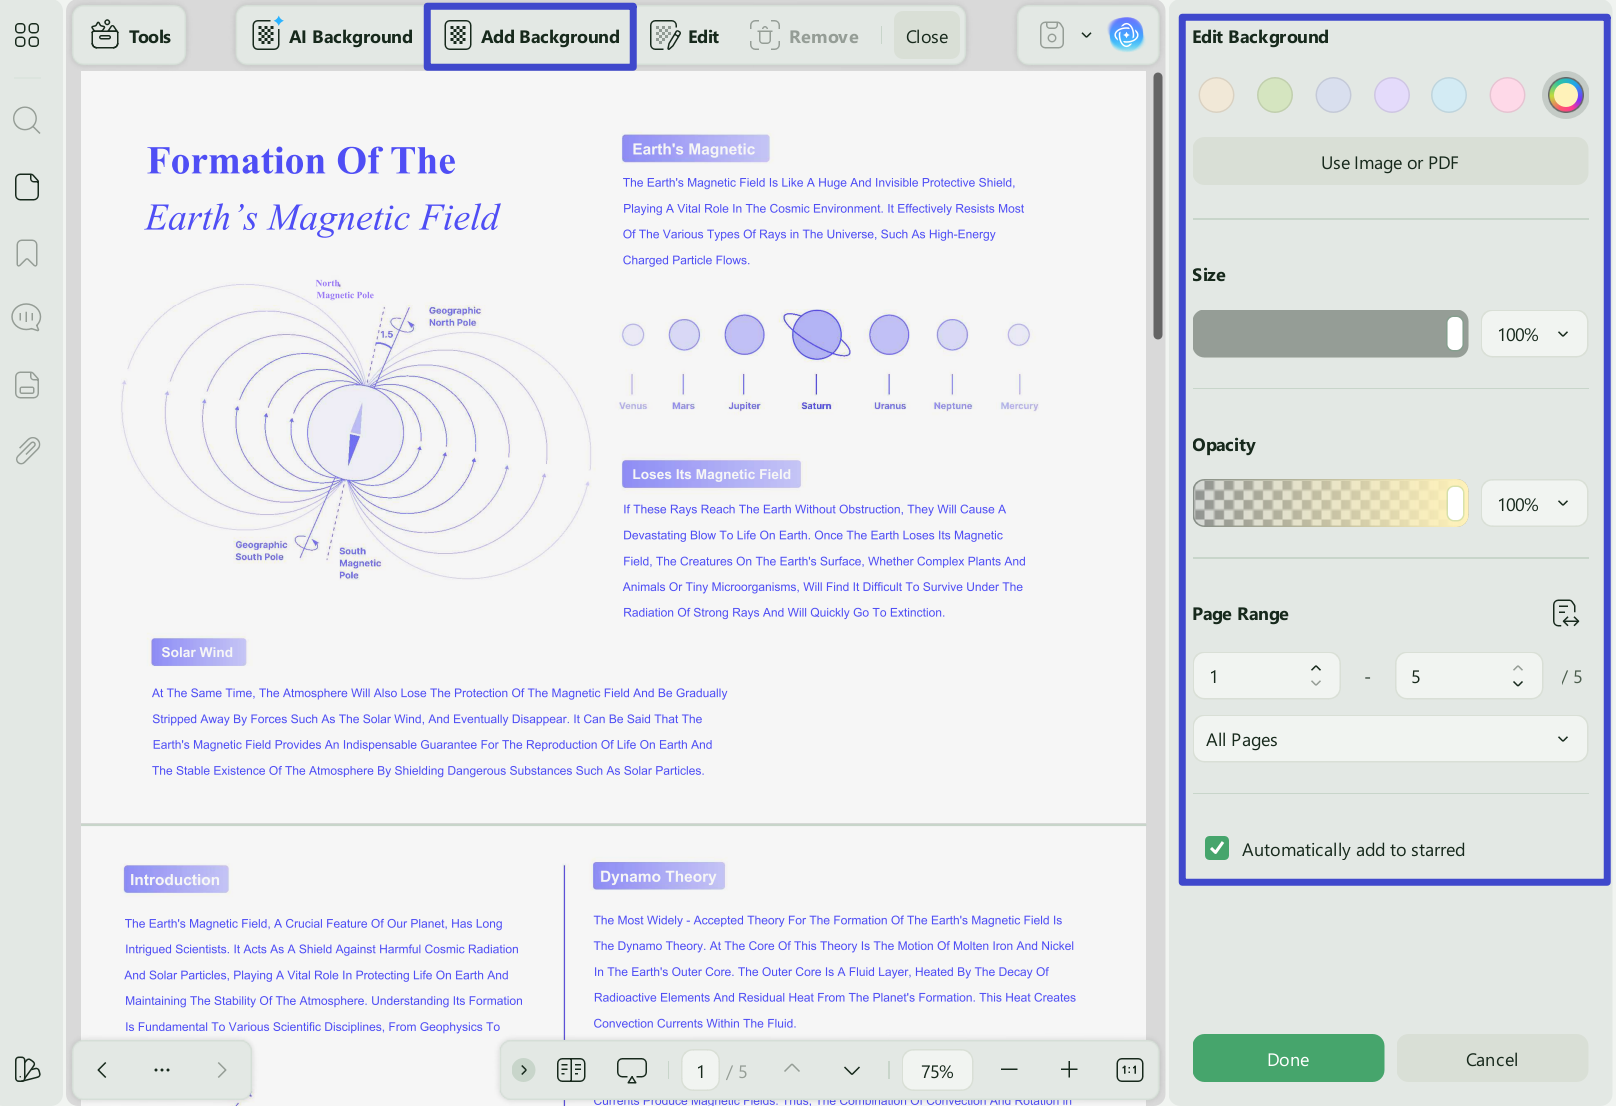
Task: Increase the end page number
Action: [x=1518, y=668]
